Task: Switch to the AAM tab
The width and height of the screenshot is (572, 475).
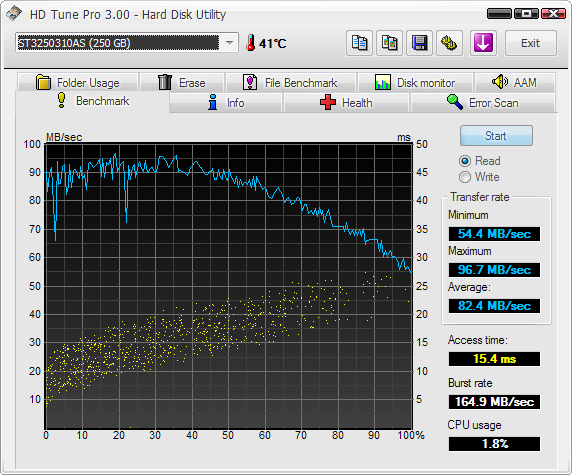Action: point(515,82)
